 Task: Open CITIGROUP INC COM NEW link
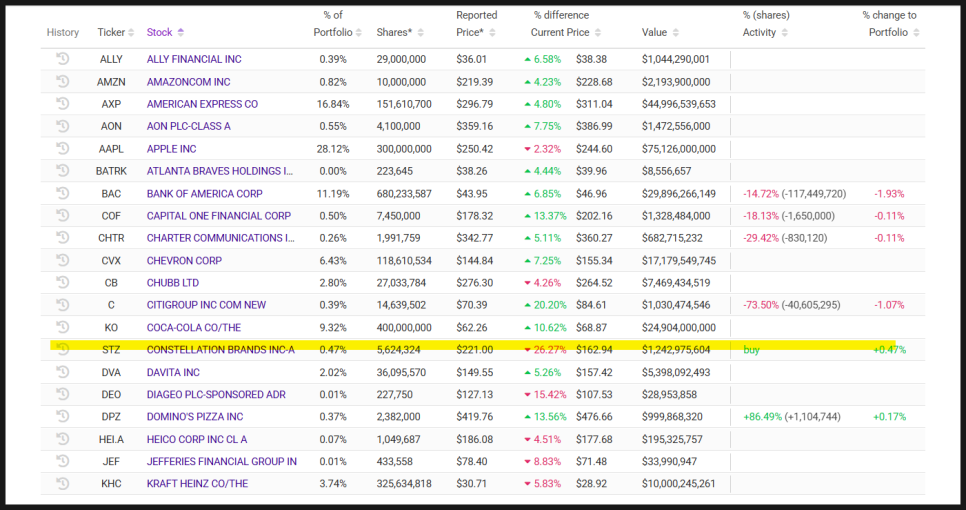click(x=206, y=305)
